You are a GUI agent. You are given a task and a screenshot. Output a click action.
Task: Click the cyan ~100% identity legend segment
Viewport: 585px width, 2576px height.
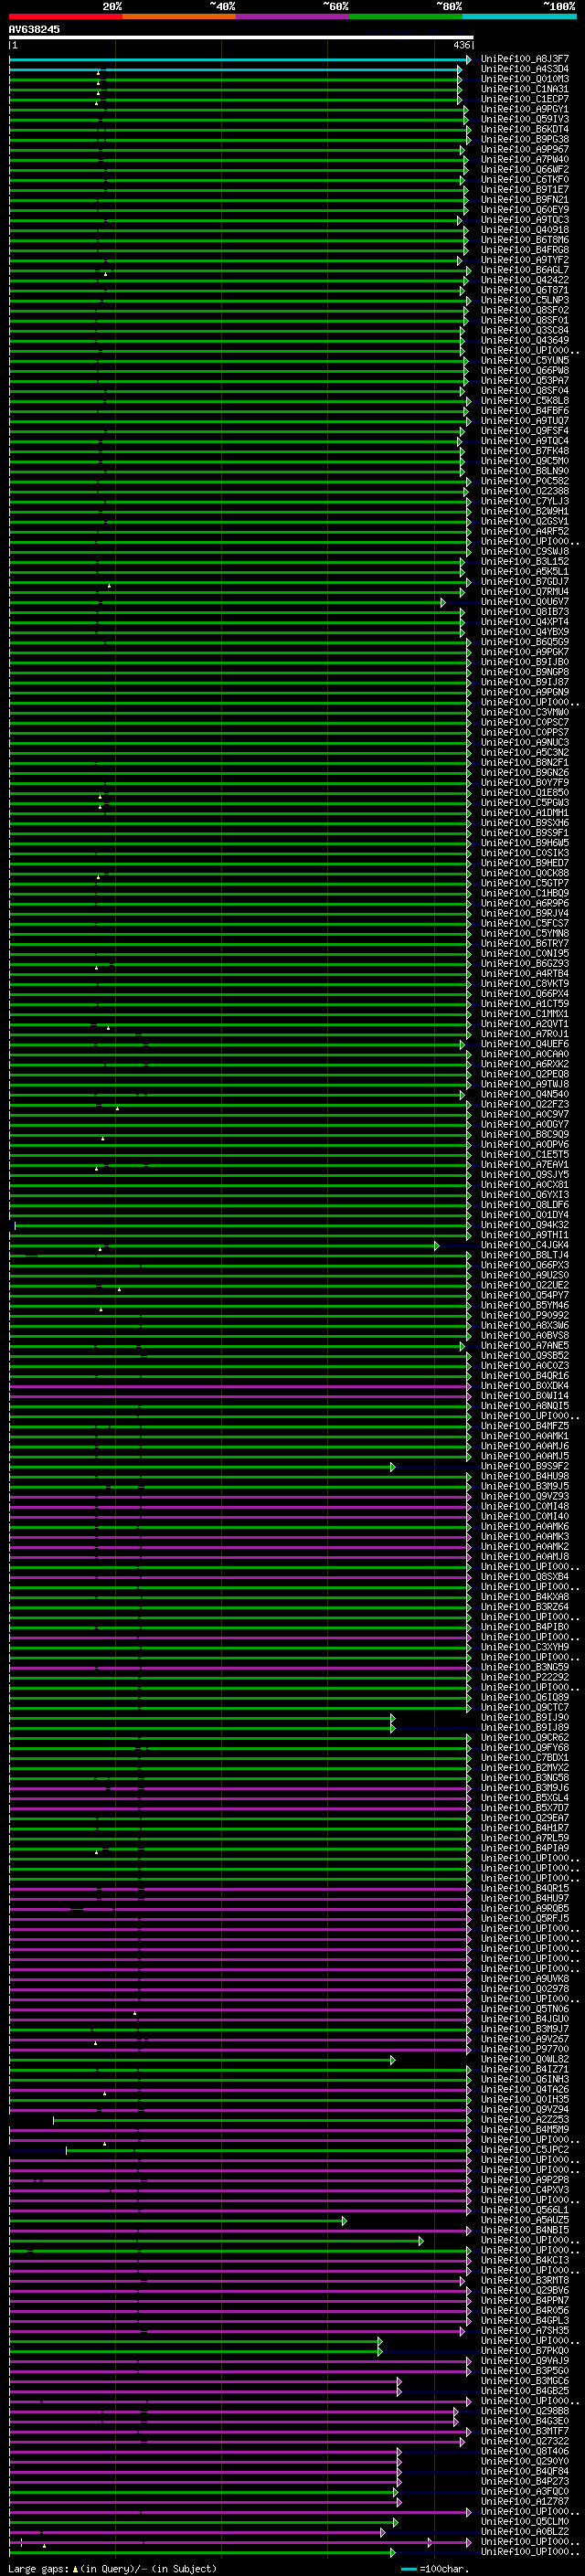pyautogui.click(x=519, y=17)
